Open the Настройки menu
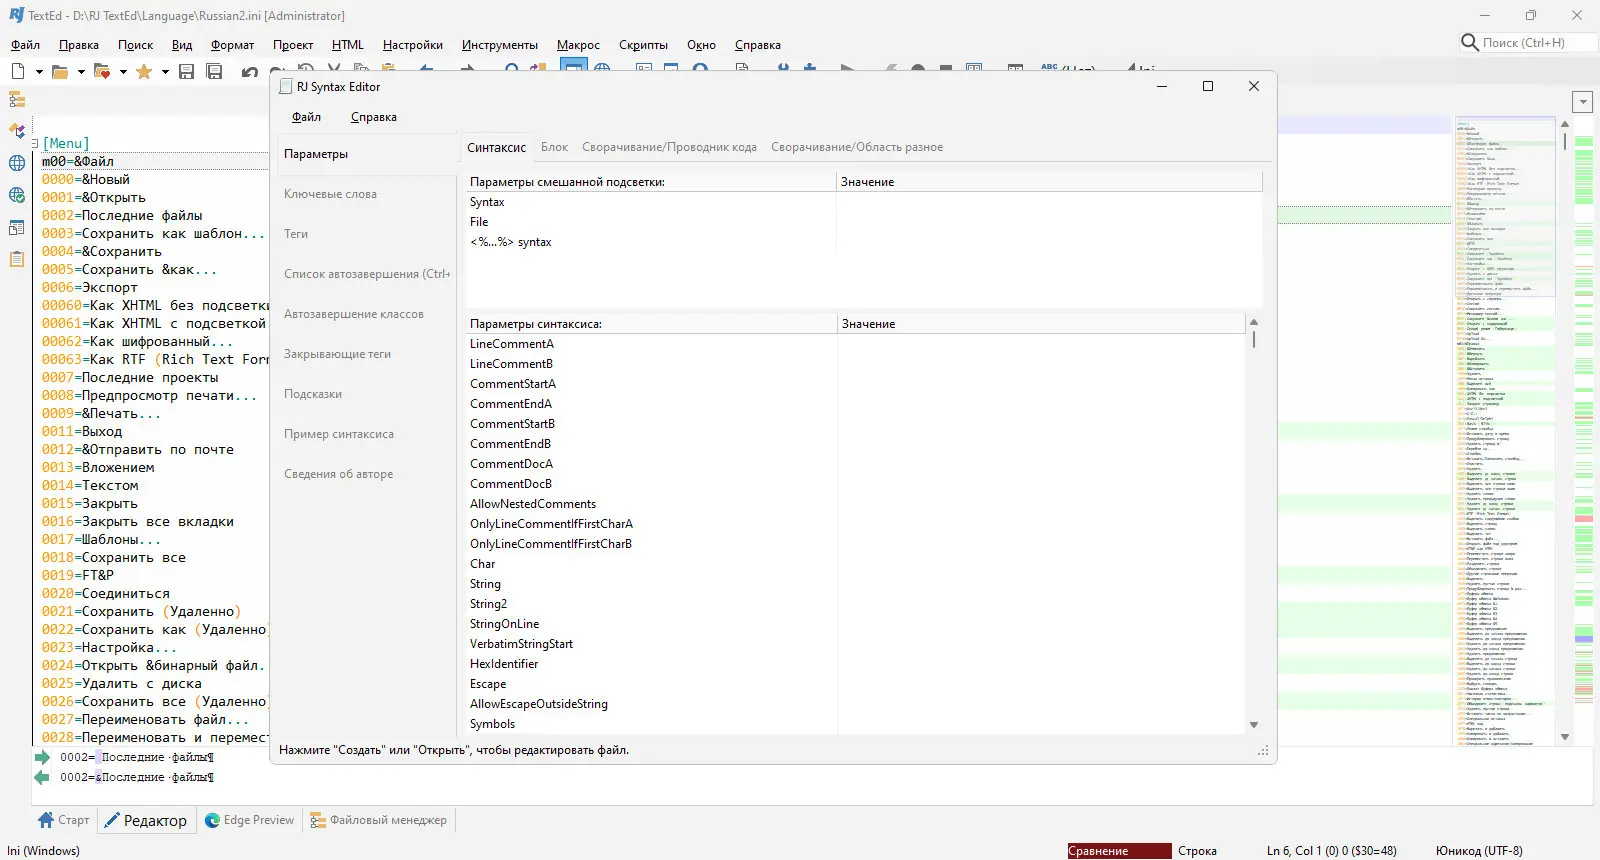This screenshot has width=1600, height=860. pyautogui.click(x=413, y=45)
